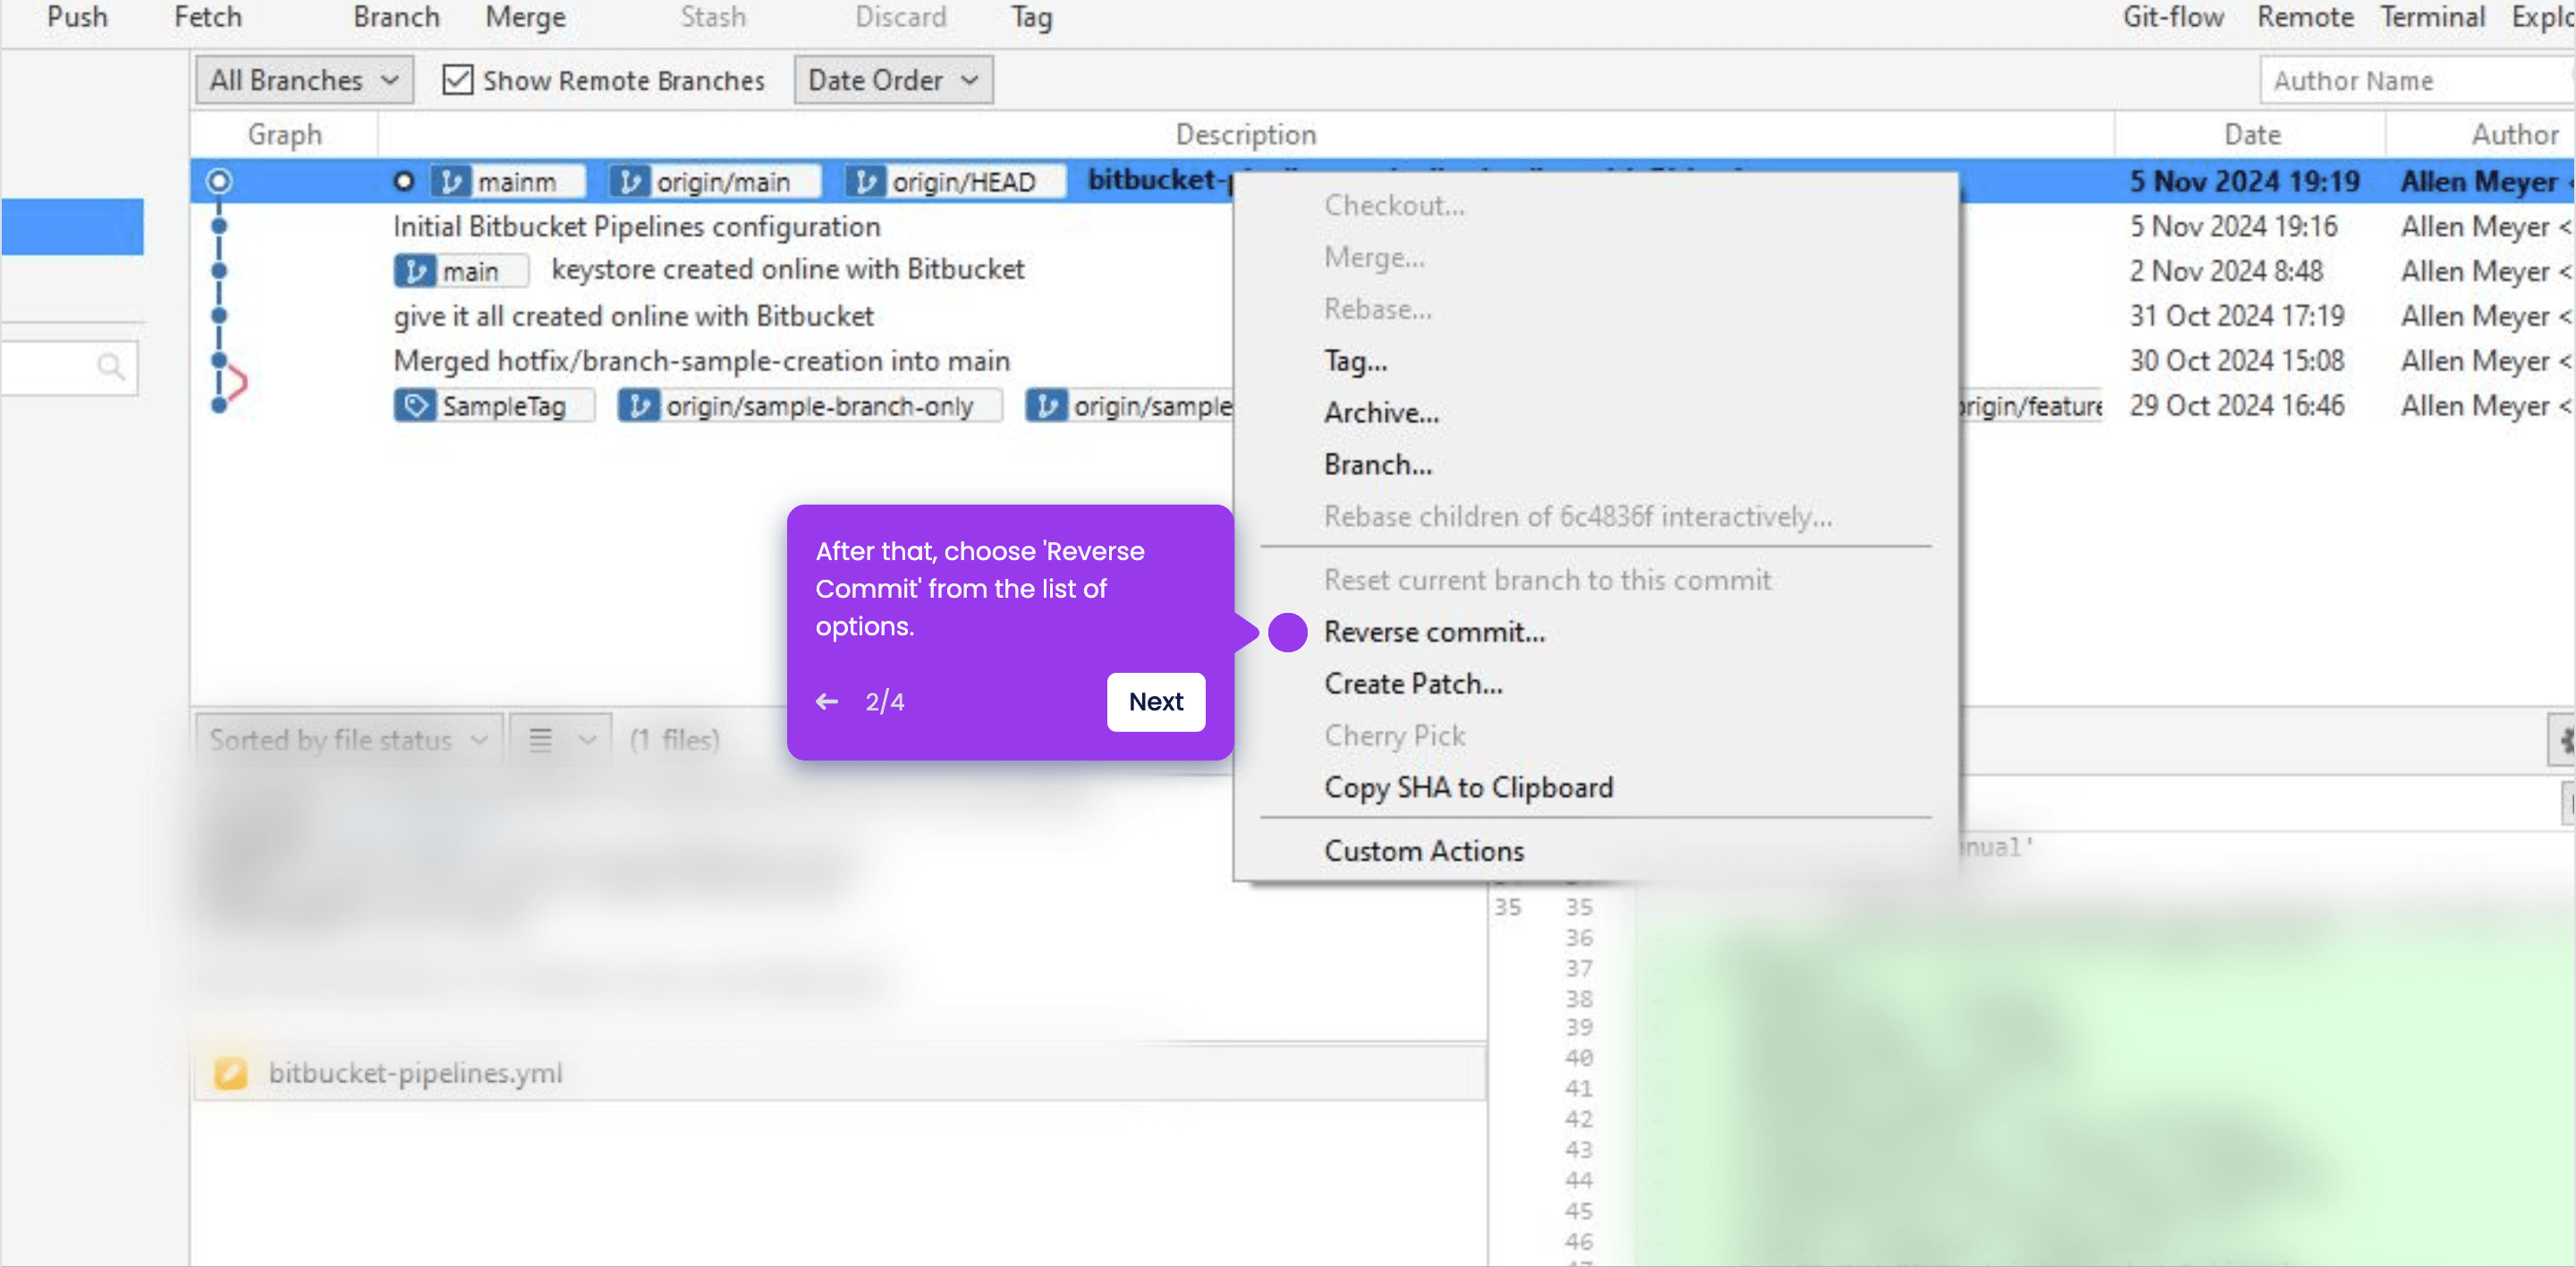Click the mainm branch label icon
2576x1267 pixels.
pyautogui.click(x=451, y=182)
